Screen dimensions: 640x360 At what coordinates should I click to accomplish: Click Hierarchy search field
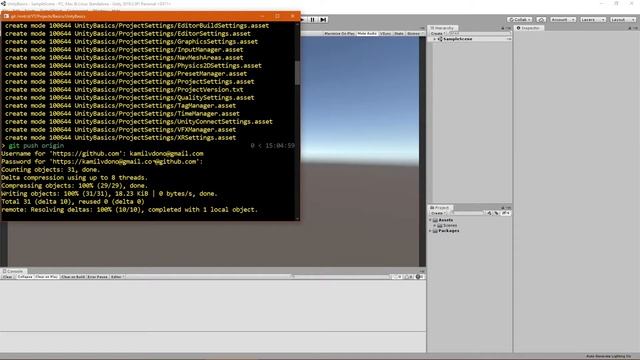pyautogui.click(x=479, y=33)
